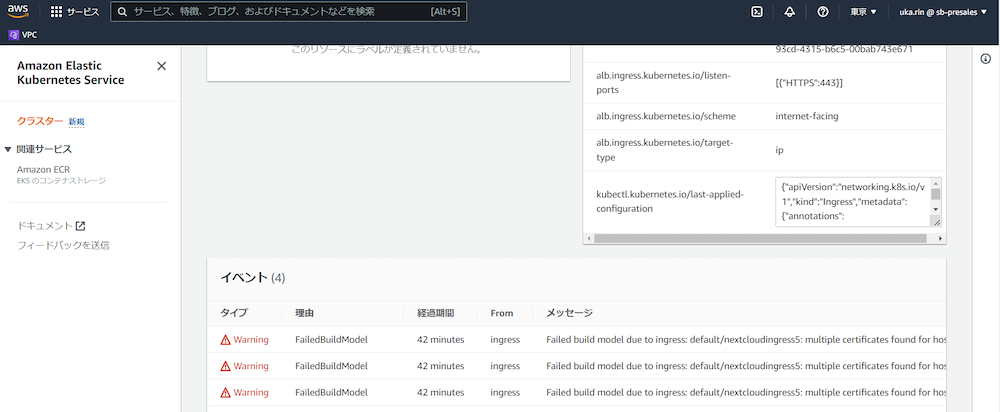Click the info icon on right edge
Viewport: 1000px width, 412px height.
point(985,59)
